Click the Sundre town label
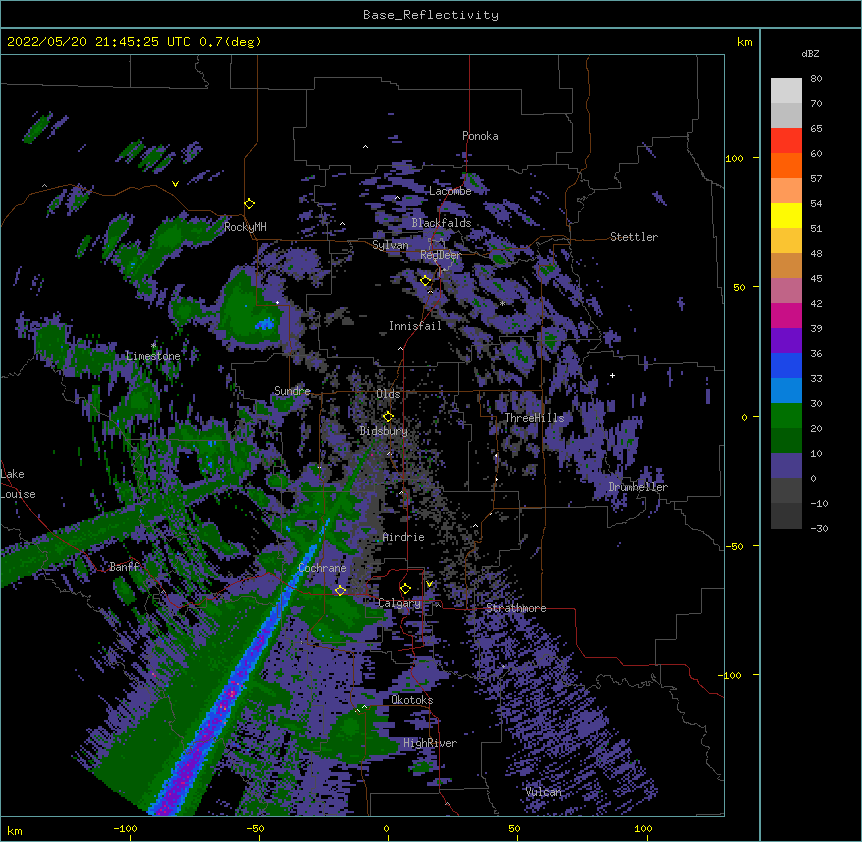Viewport: 862px width, 842px height. point(292,391)
